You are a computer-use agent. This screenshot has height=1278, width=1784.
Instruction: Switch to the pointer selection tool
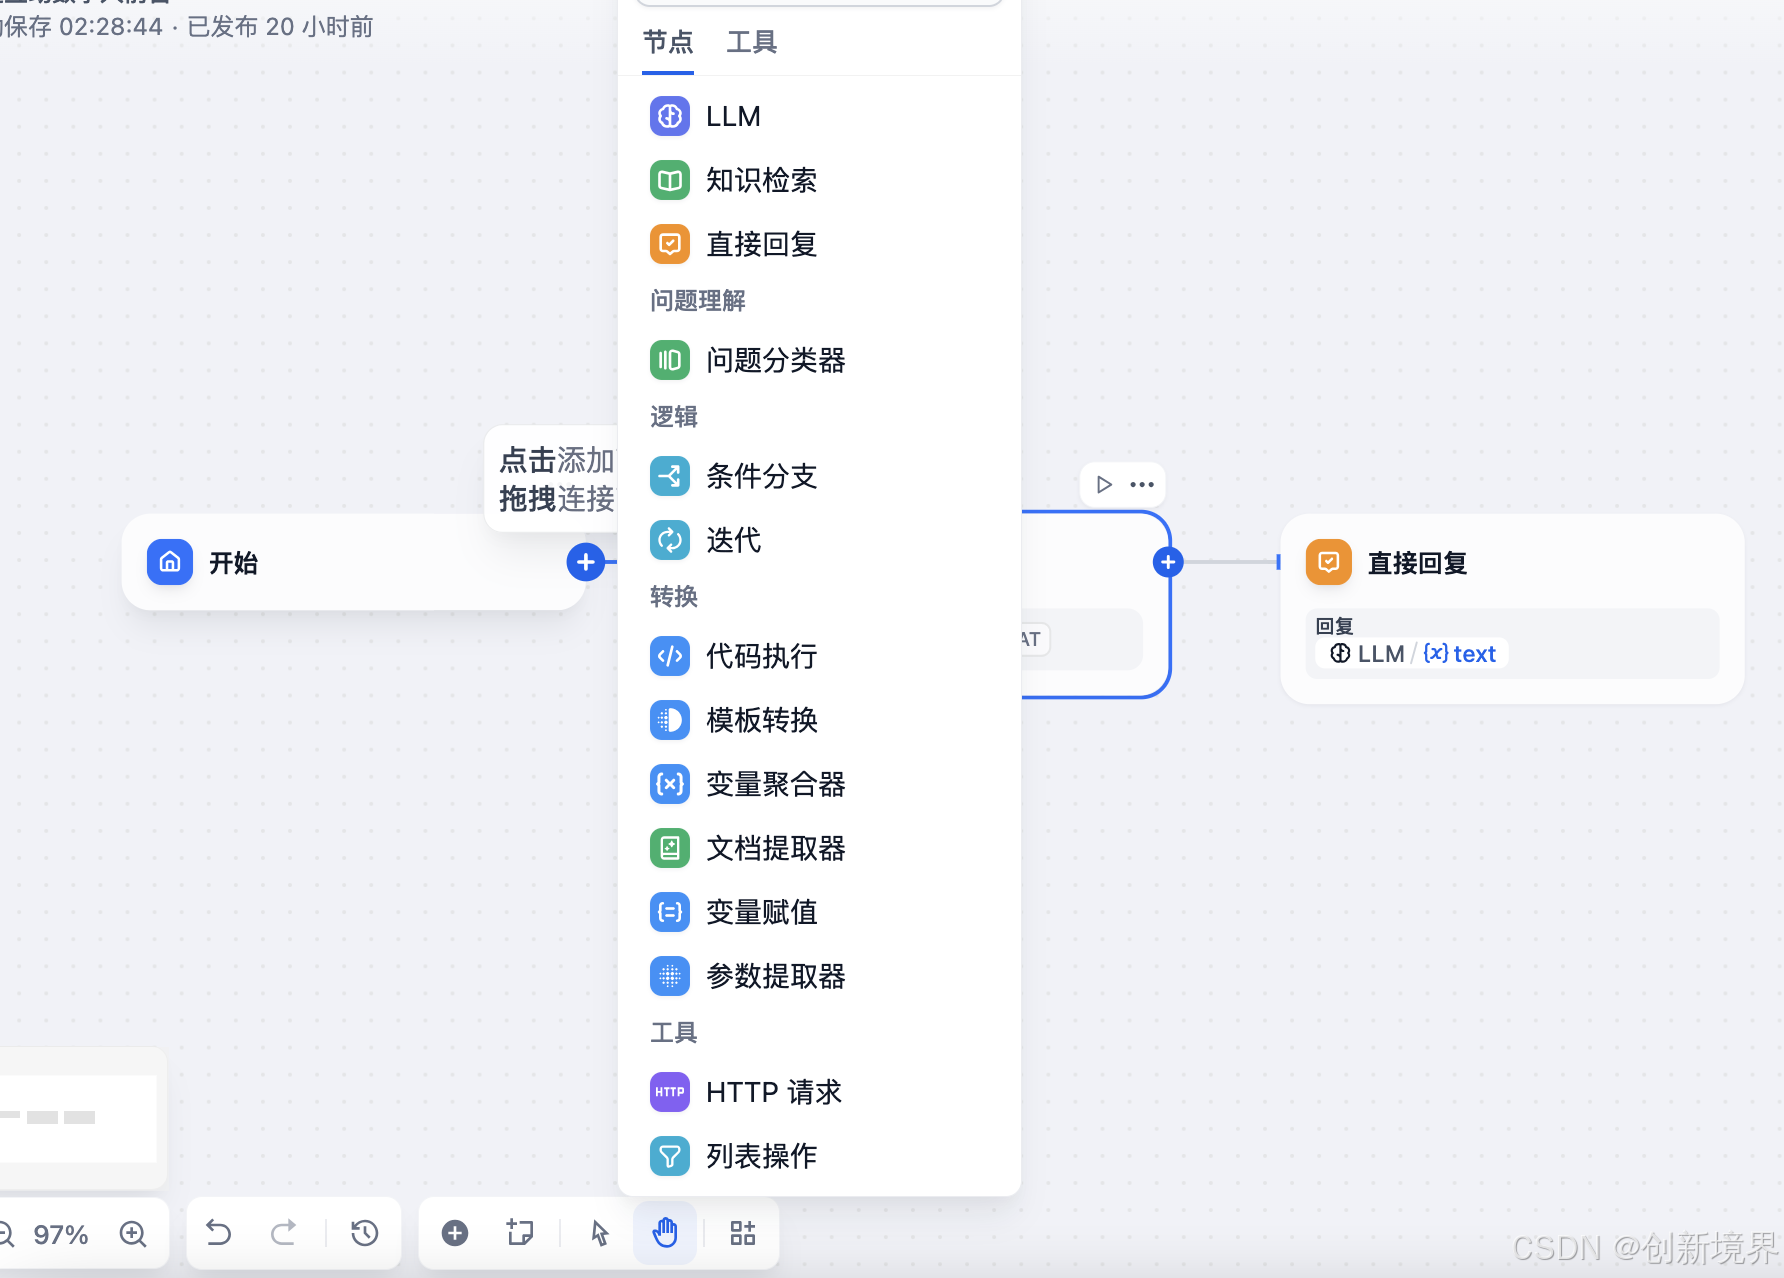pos(599,1233)
